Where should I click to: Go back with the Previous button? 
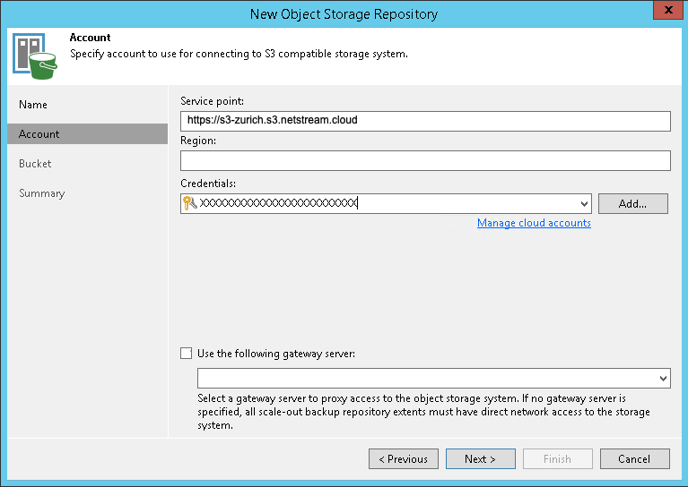point(403,459)
